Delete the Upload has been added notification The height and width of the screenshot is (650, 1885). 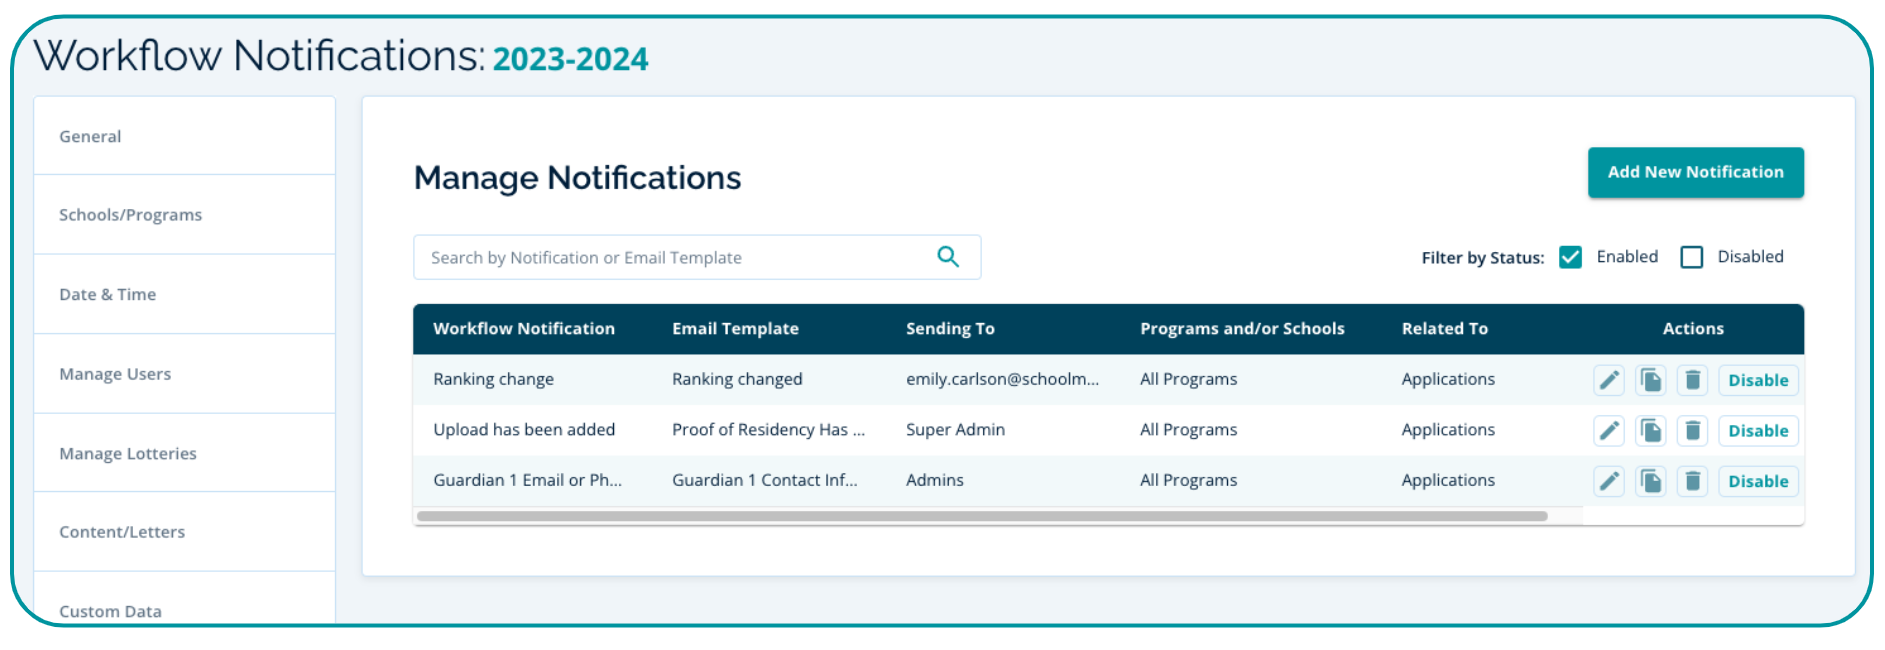(1692, 431)
